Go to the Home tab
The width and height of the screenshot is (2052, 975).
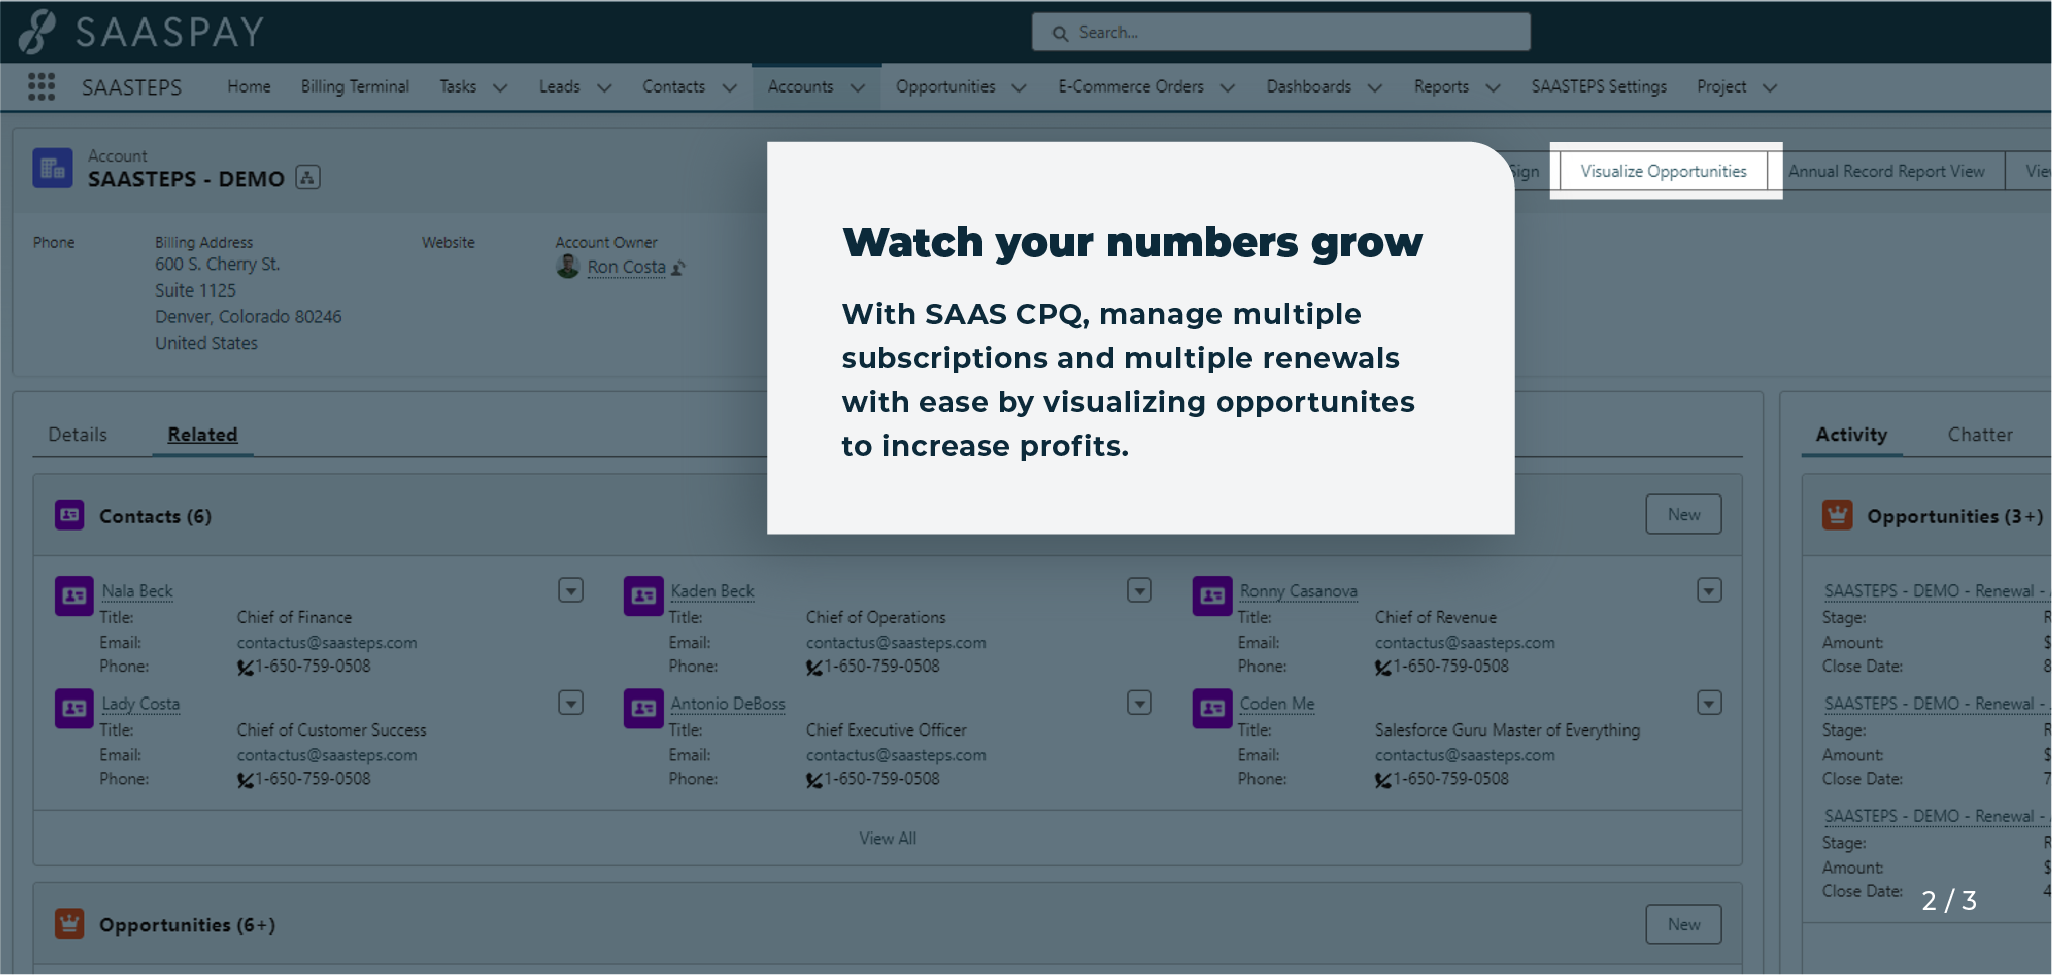point(249,87)
